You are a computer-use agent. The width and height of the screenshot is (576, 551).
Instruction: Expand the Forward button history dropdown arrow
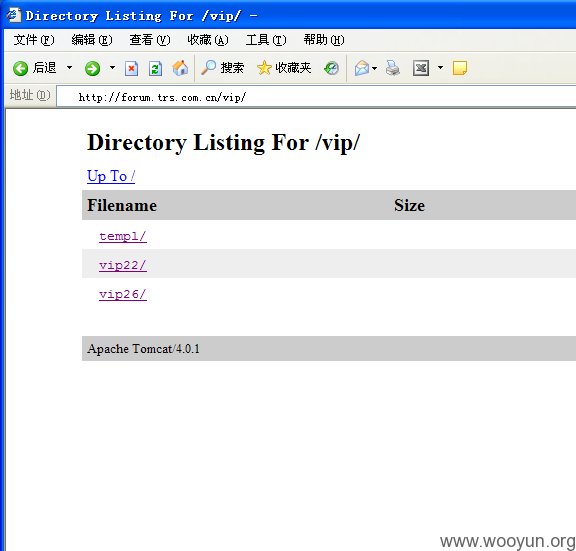pos(112,68)
